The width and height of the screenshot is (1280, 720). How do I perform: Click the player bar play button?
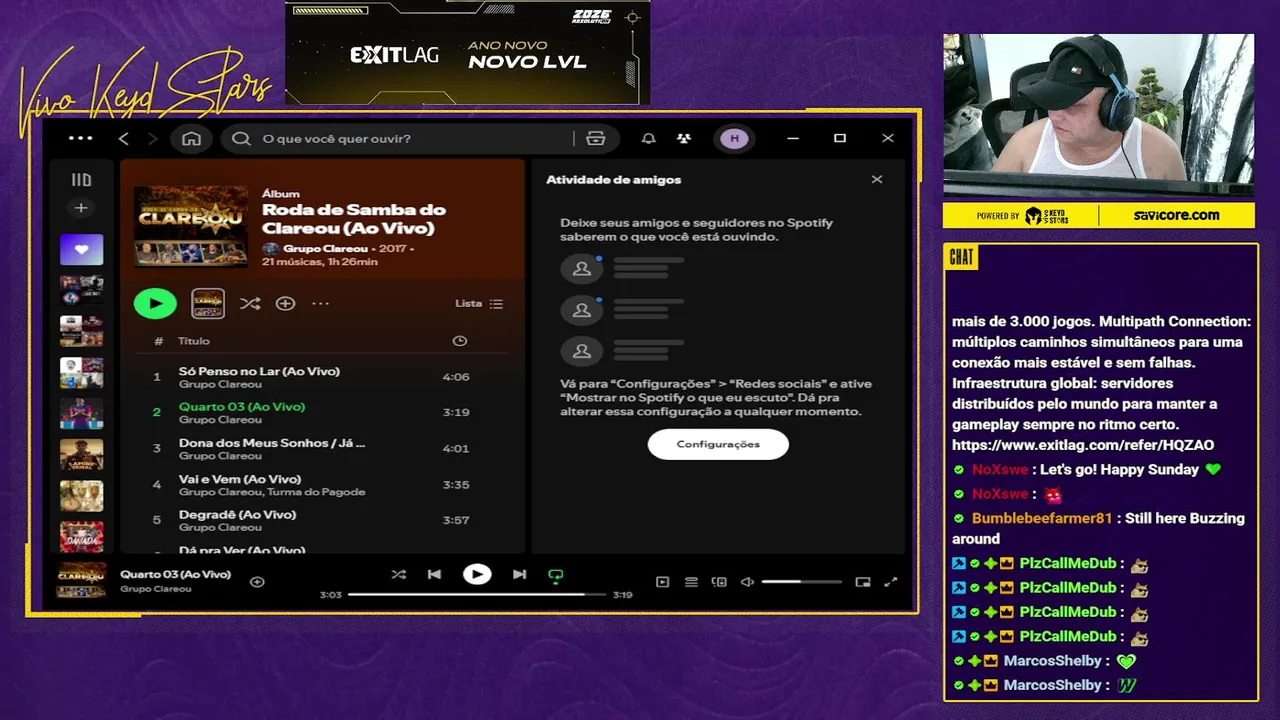click(x=477, y=574)
